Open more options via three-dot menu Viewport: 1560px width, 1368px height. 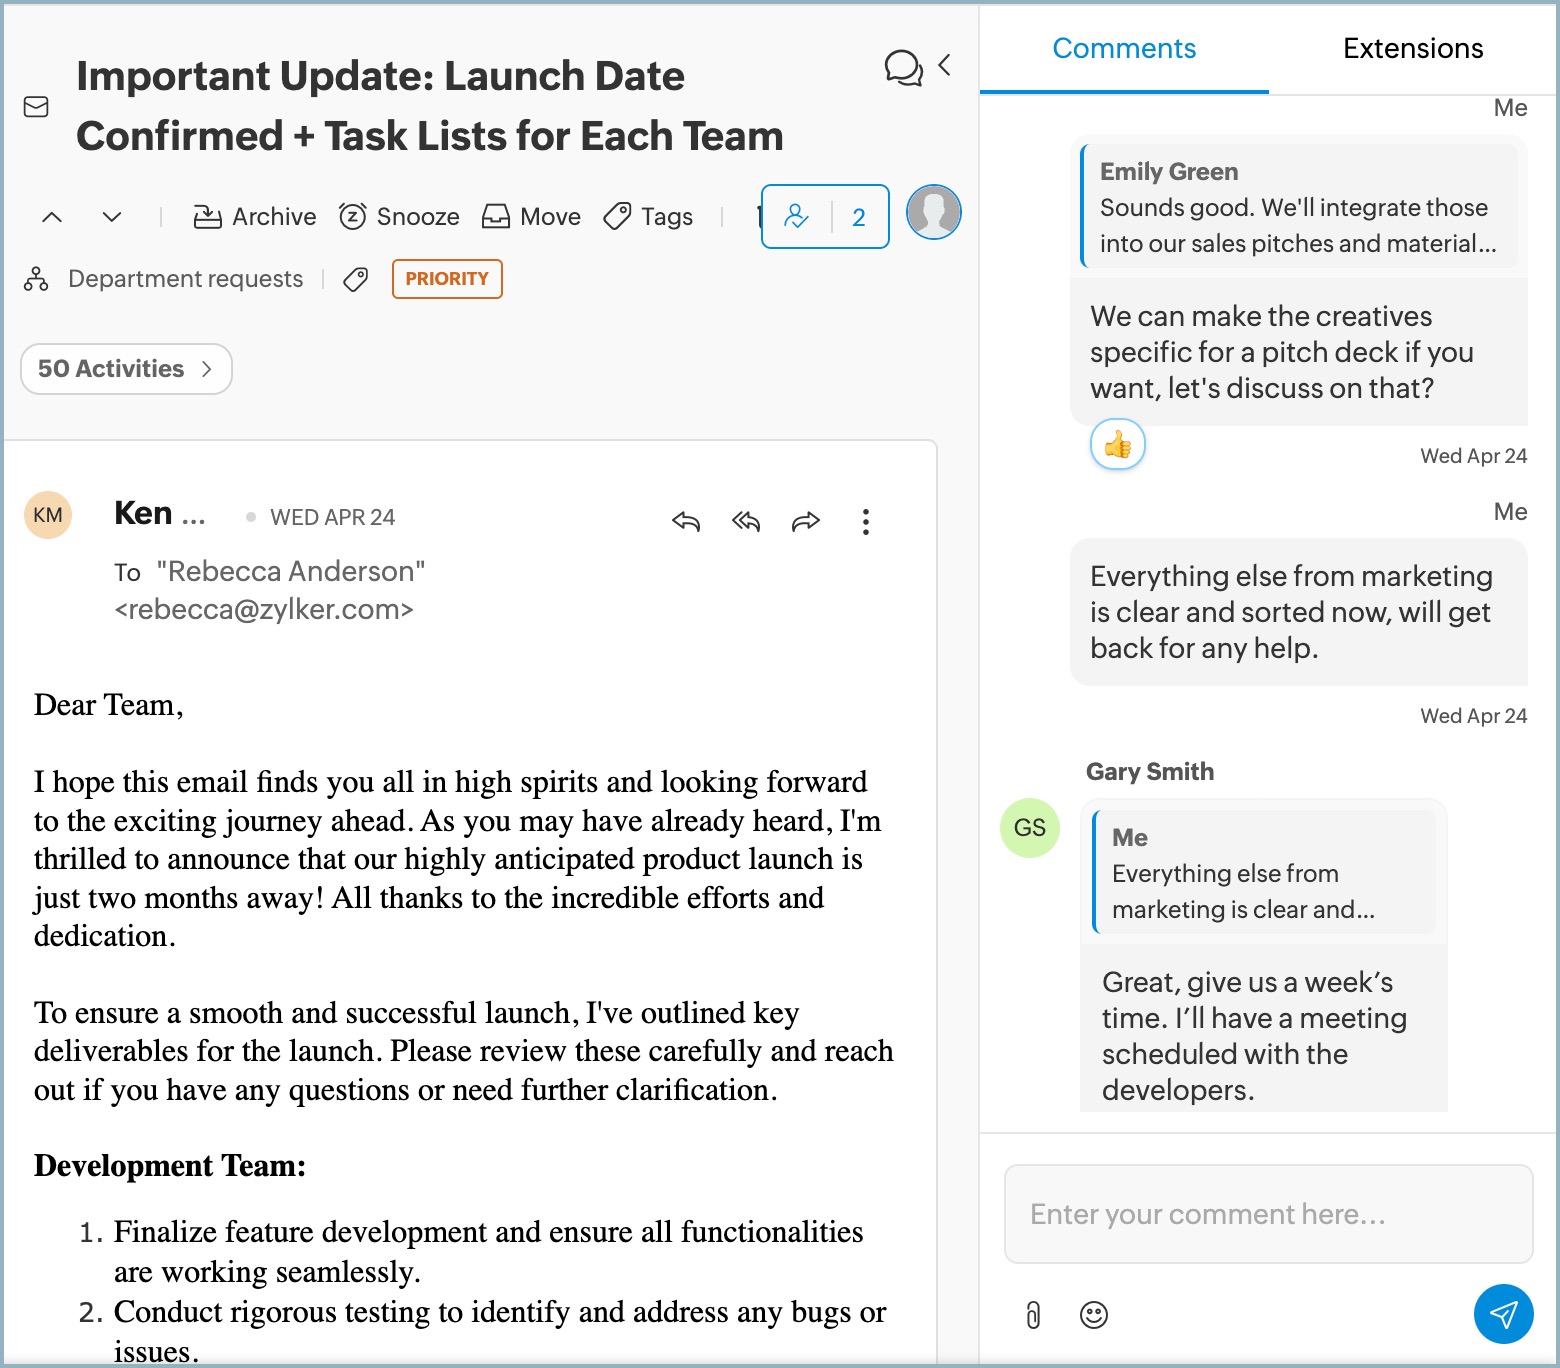click(866, 521)
